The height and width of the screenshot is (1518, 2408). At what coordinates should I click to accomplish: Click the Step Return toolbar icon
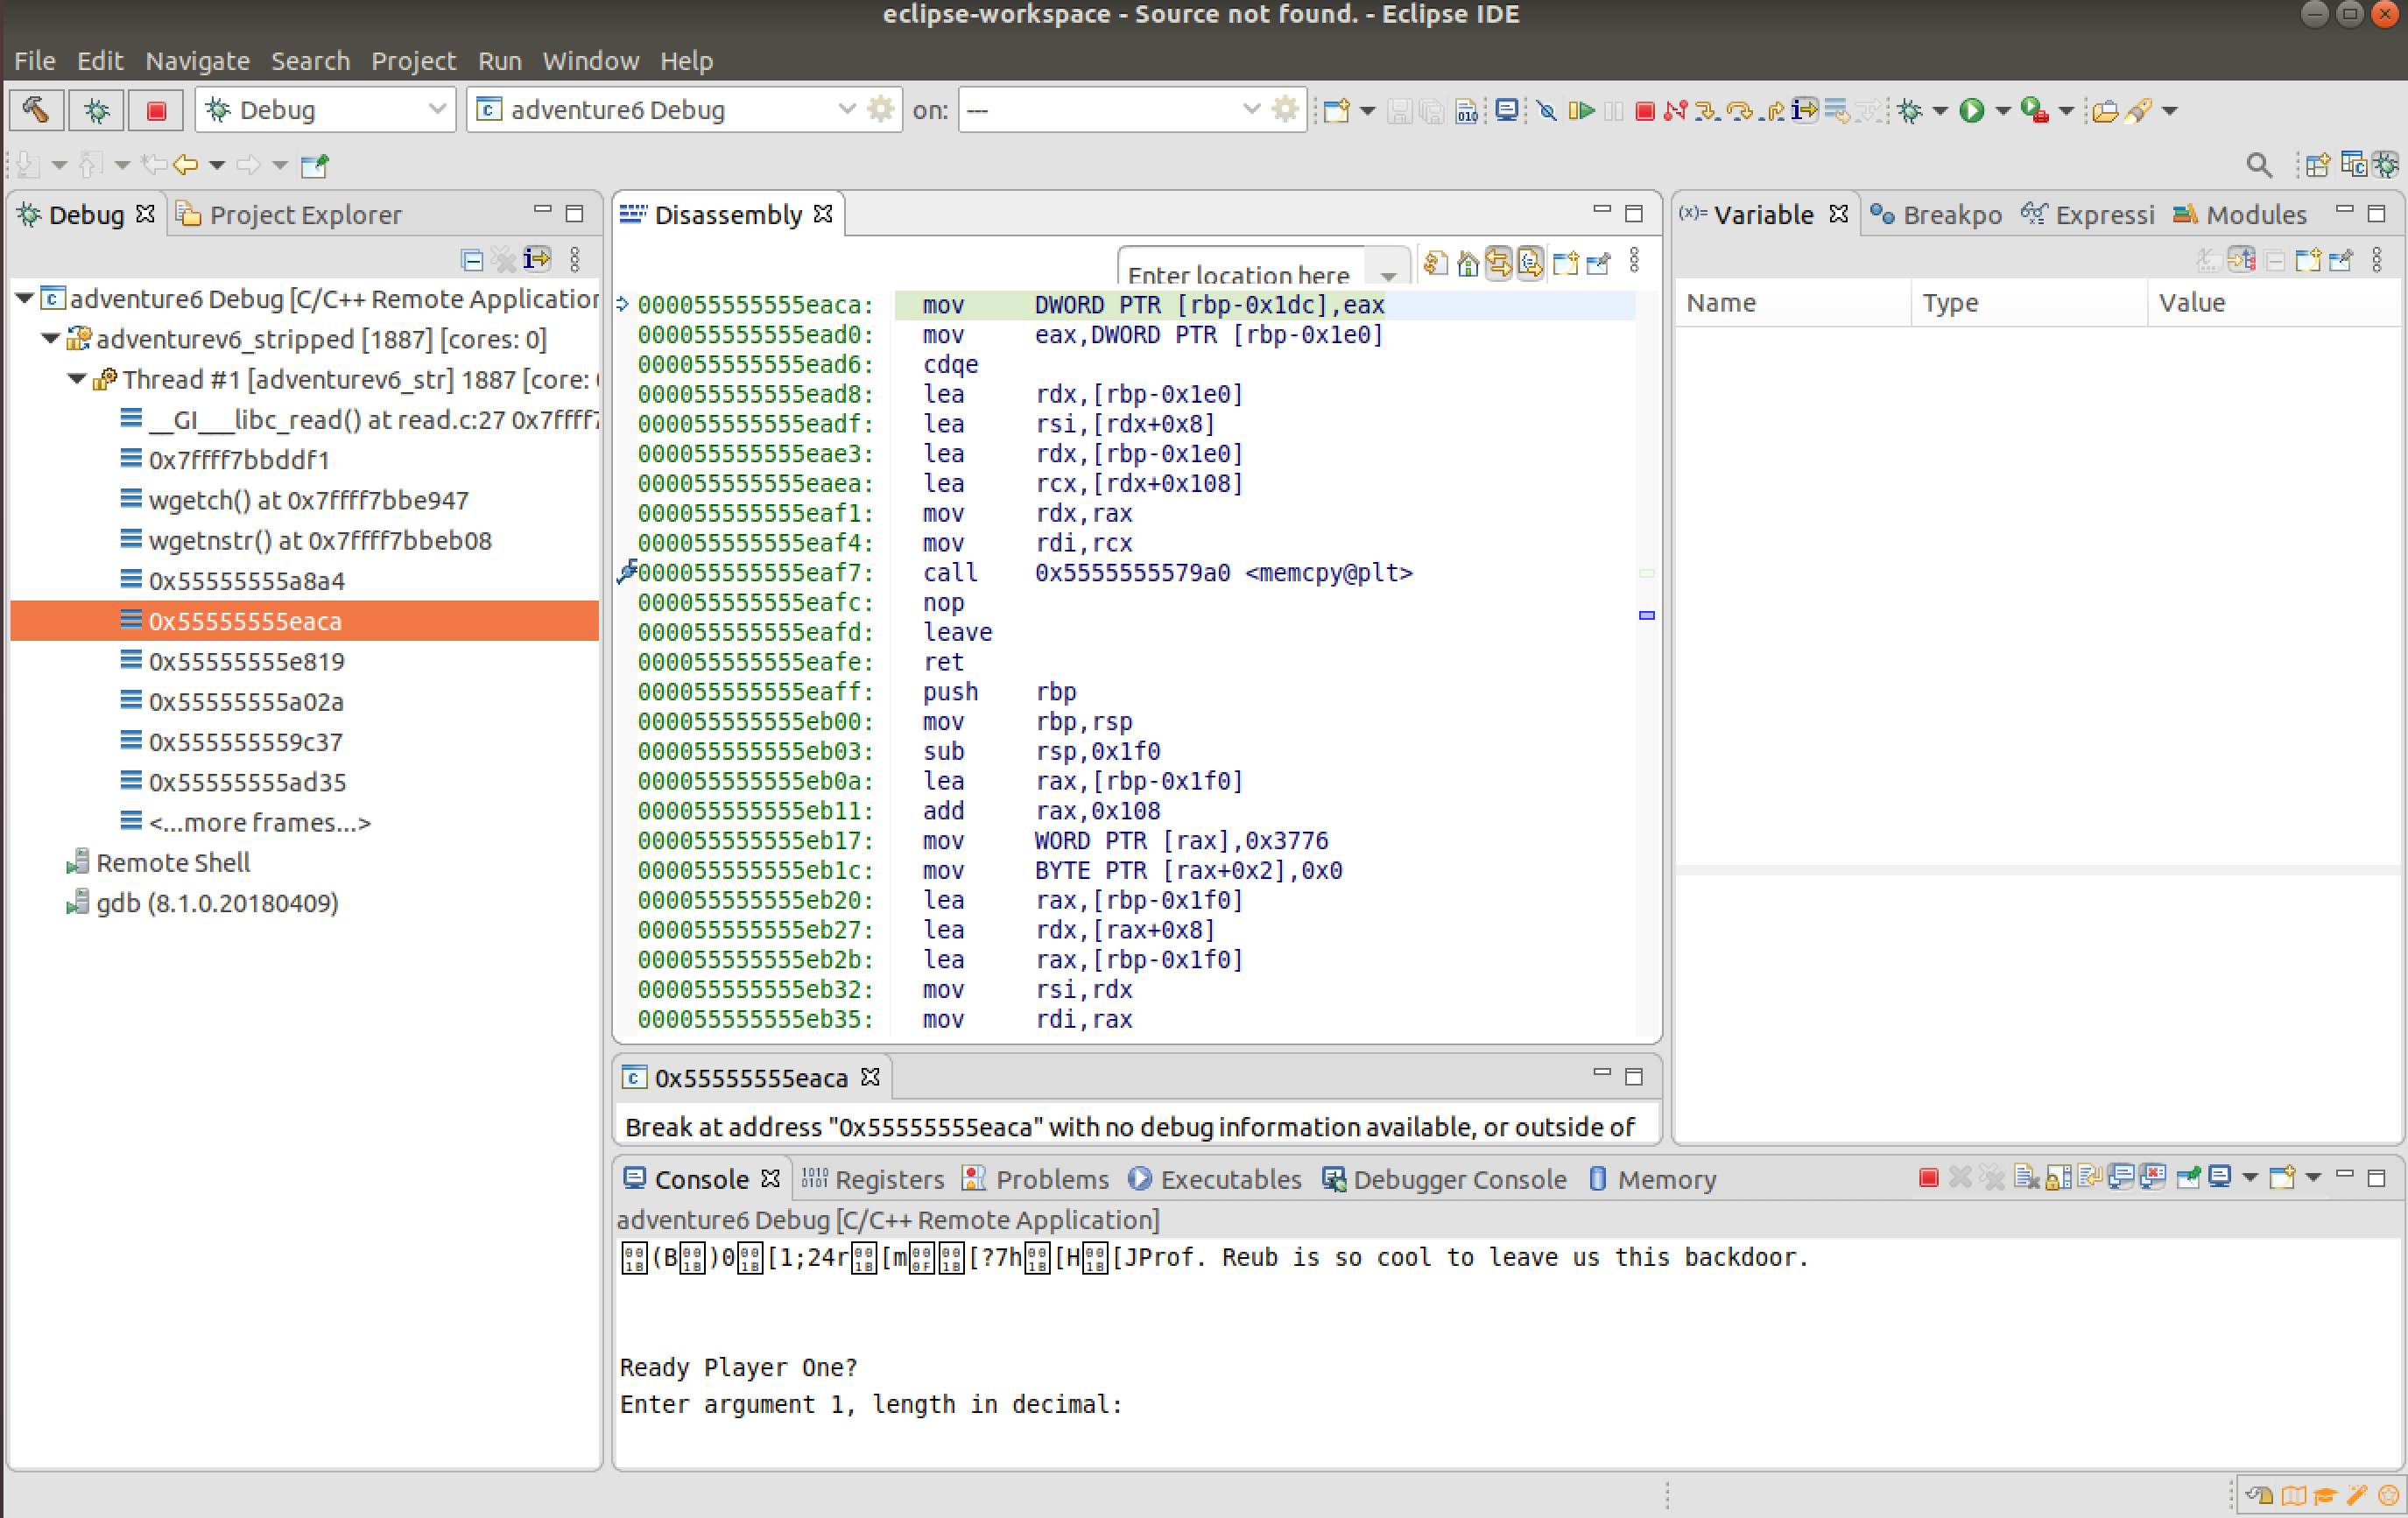point(1773,110)
